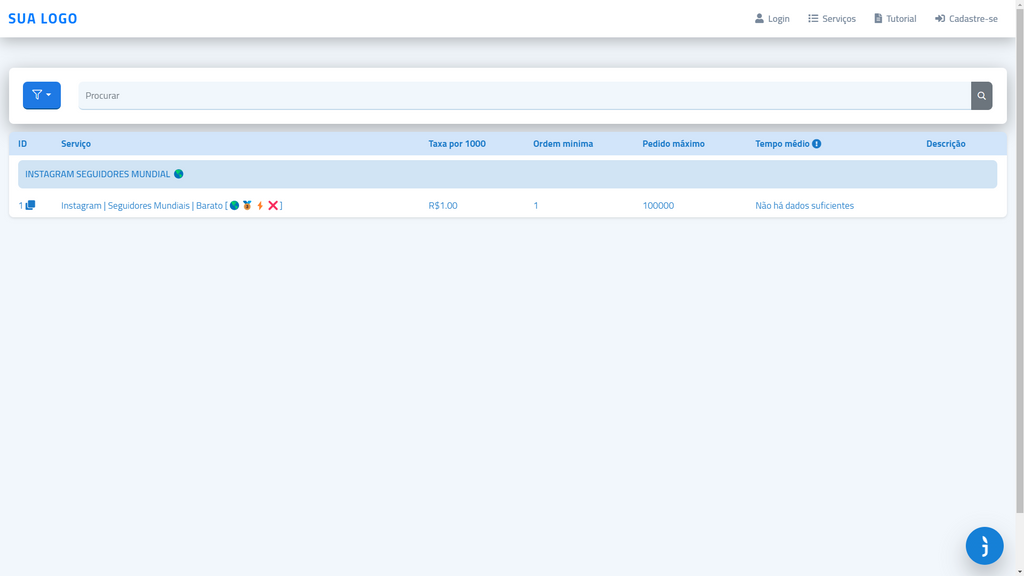Click the SUA LOGO header

click(x=42, y=18)
